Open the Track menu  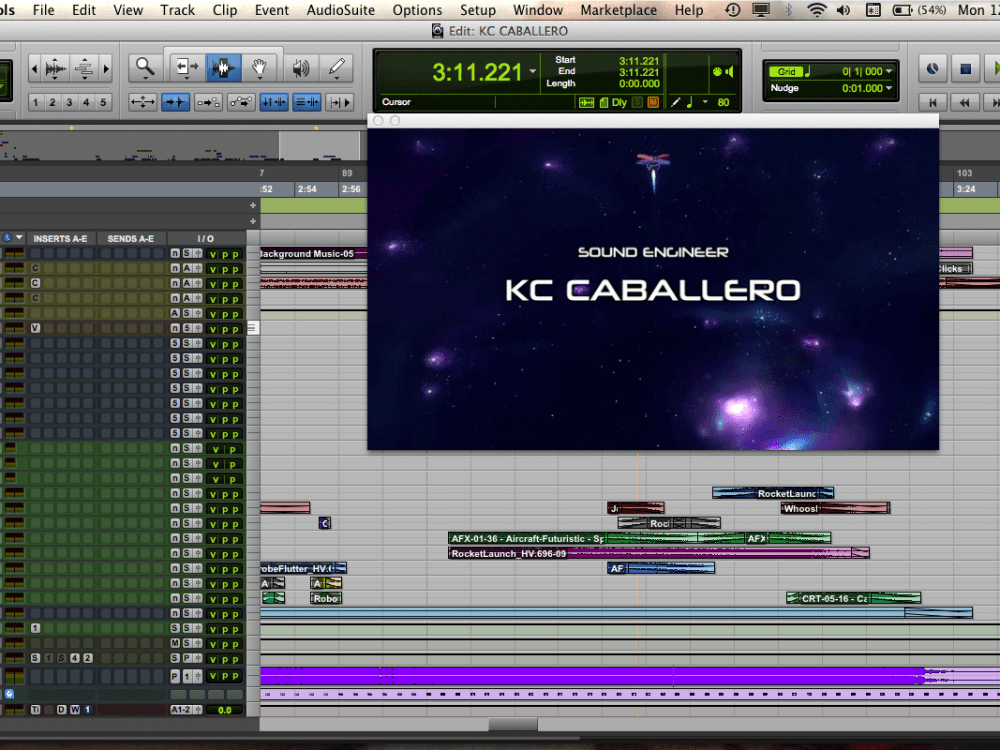click(x=177, y=10)
